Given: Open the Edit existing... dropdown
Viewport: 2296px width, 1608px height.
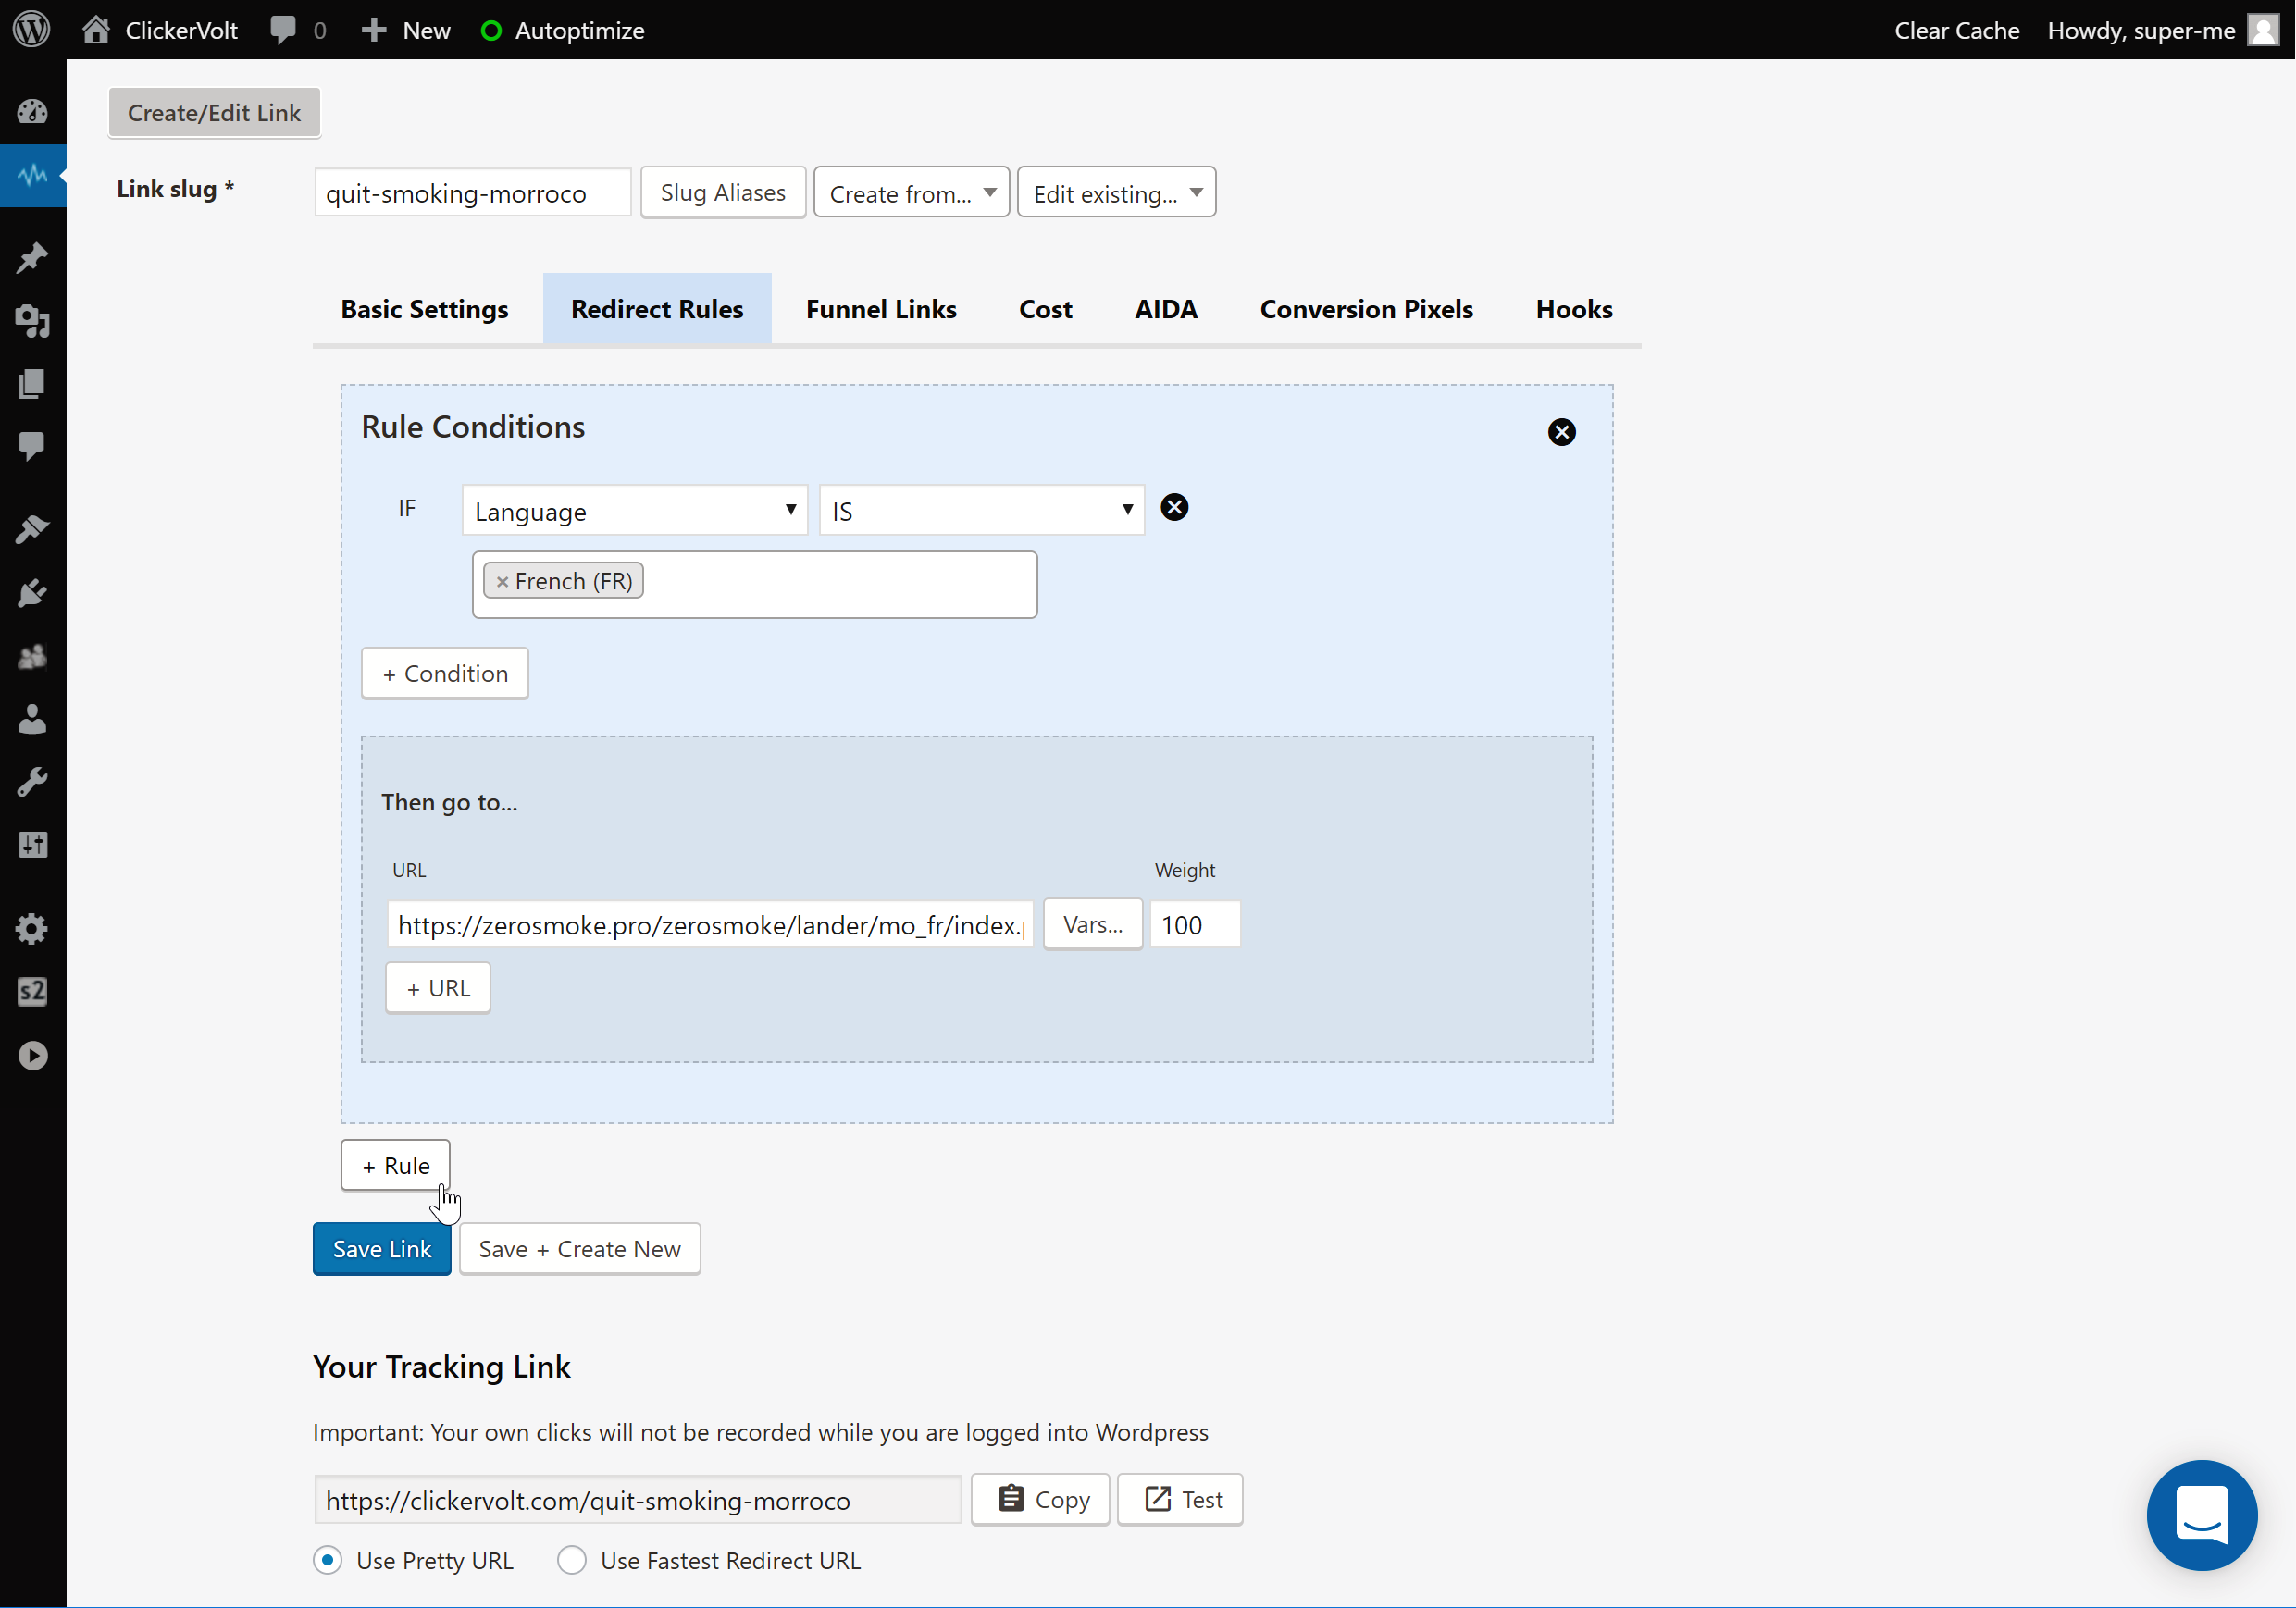Looking at the screenshot, I should coord(1116,192).
